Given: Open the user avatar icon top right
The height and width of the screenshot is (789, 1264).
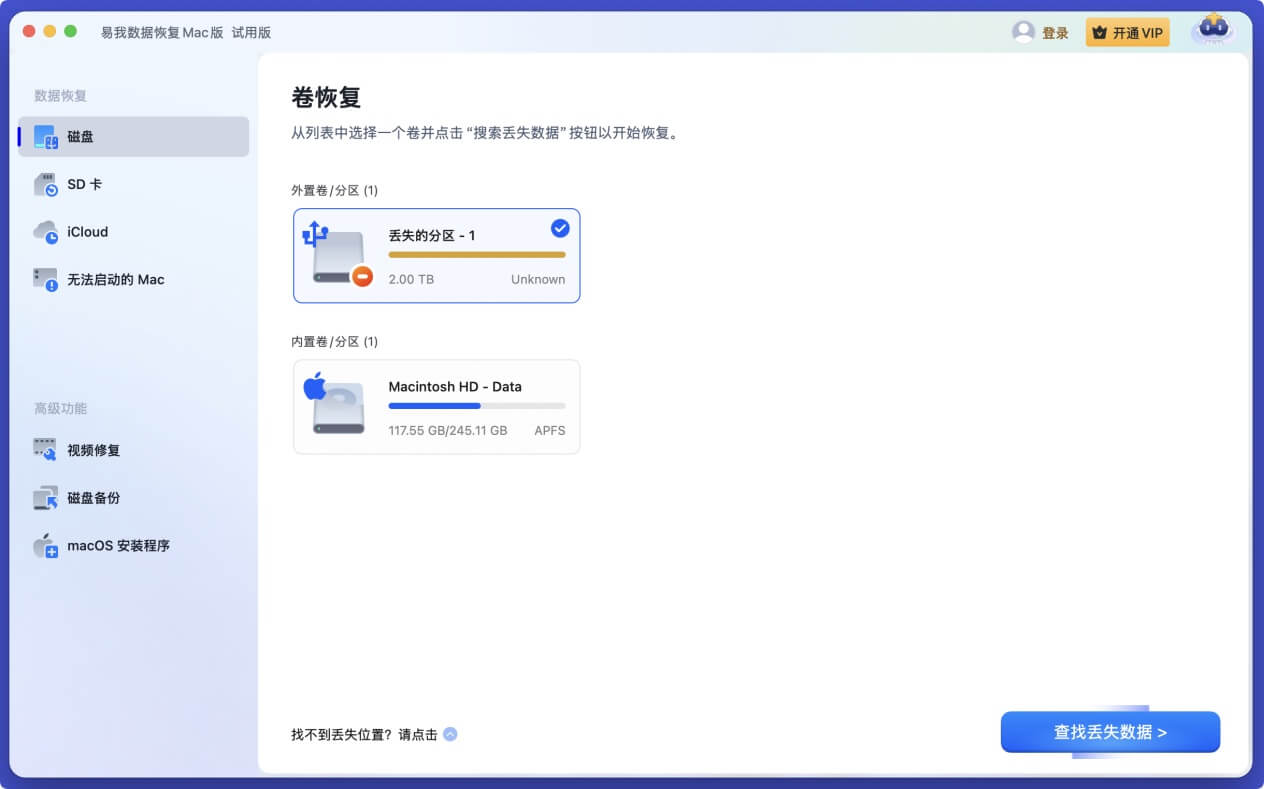Looking at the screenshot, I should (x=1213, y=31).
